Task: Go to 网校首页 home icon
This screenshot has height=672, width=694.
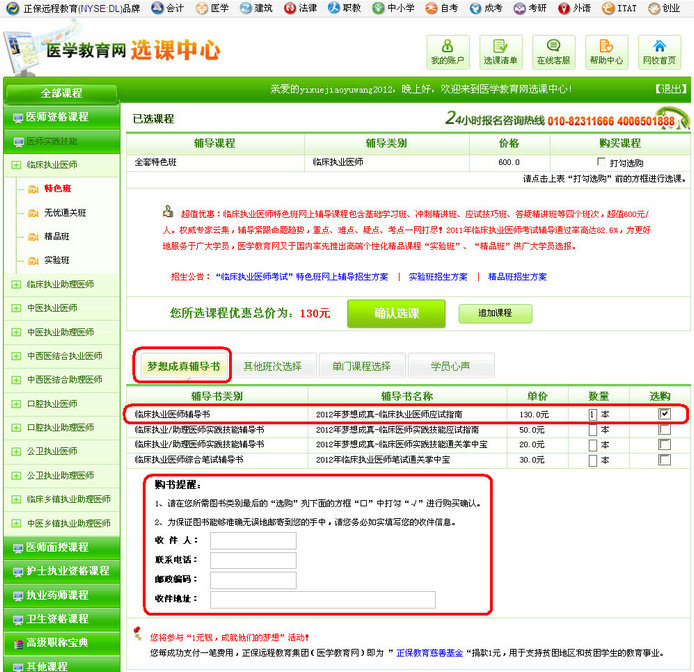Action: point(658,52)
